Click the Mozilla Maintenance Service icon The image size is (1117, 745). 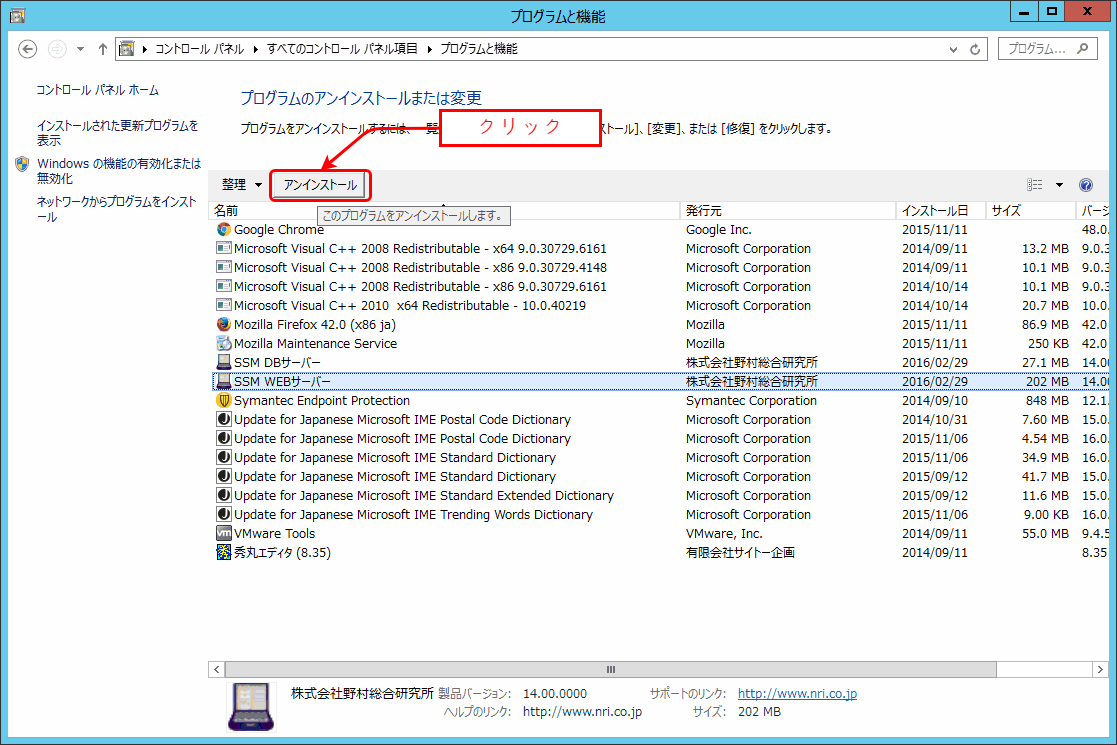(x=224, y=343)
